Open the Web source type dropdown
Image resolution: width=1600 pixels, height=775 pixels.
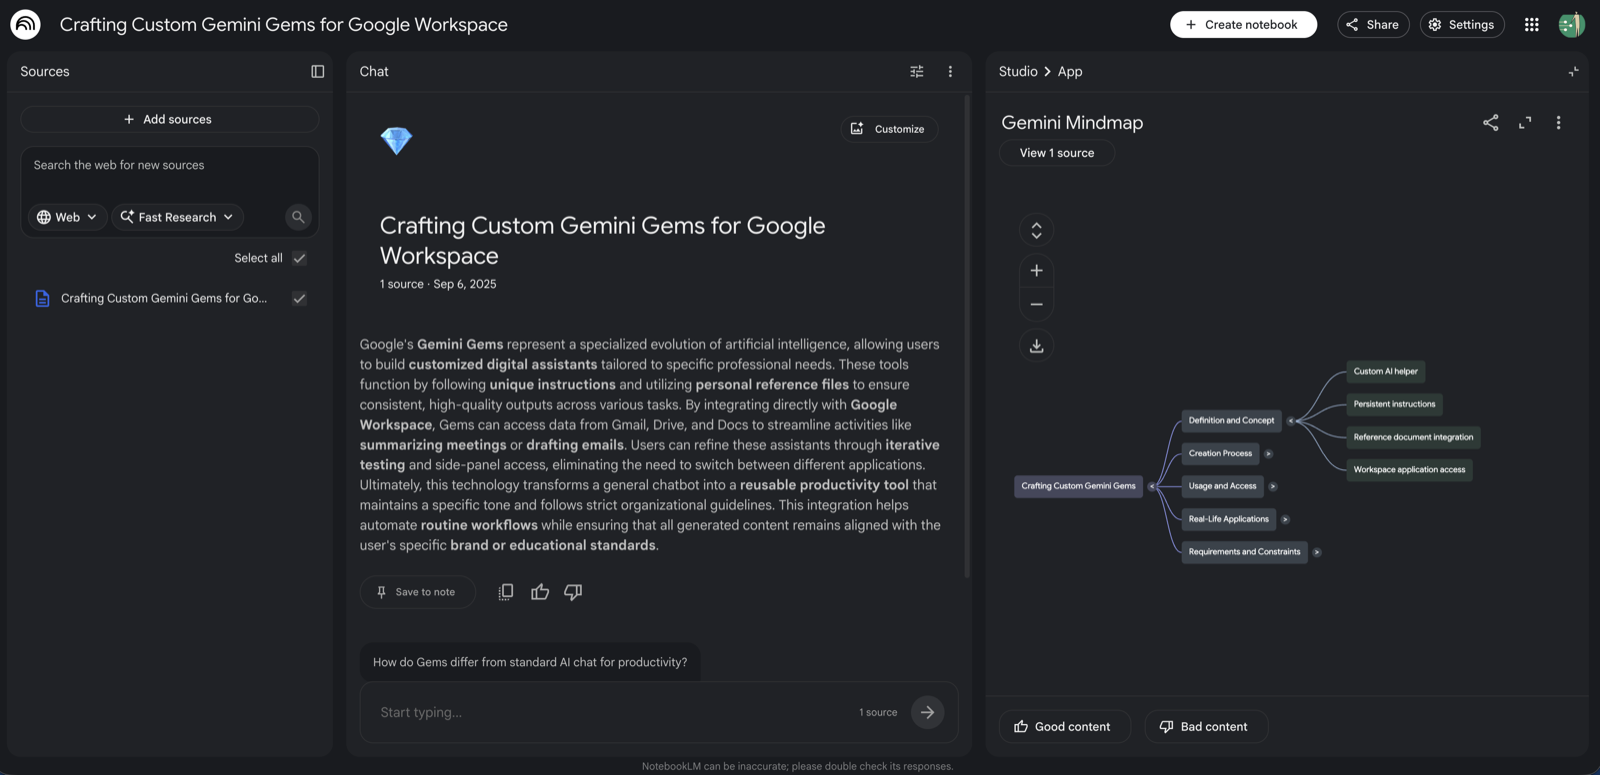[67, 217]
